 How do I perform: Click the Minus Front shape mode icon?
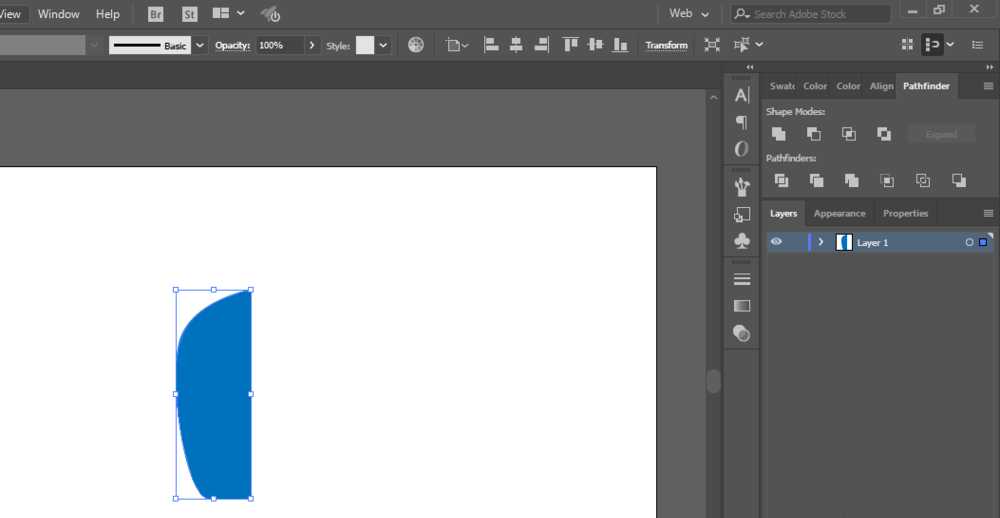pyautogui.click(x=813, y=134)
